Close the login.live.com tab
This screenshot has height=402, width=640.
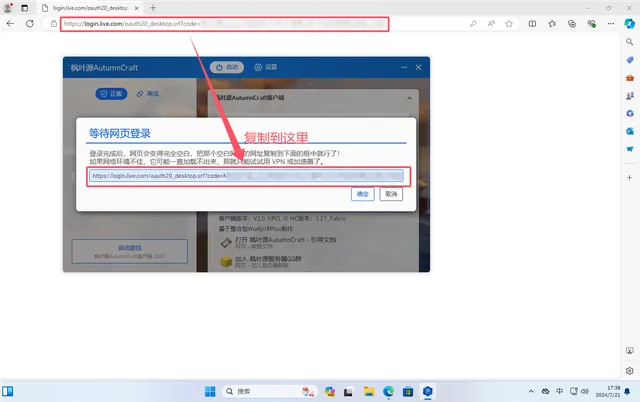click(137, 8)
